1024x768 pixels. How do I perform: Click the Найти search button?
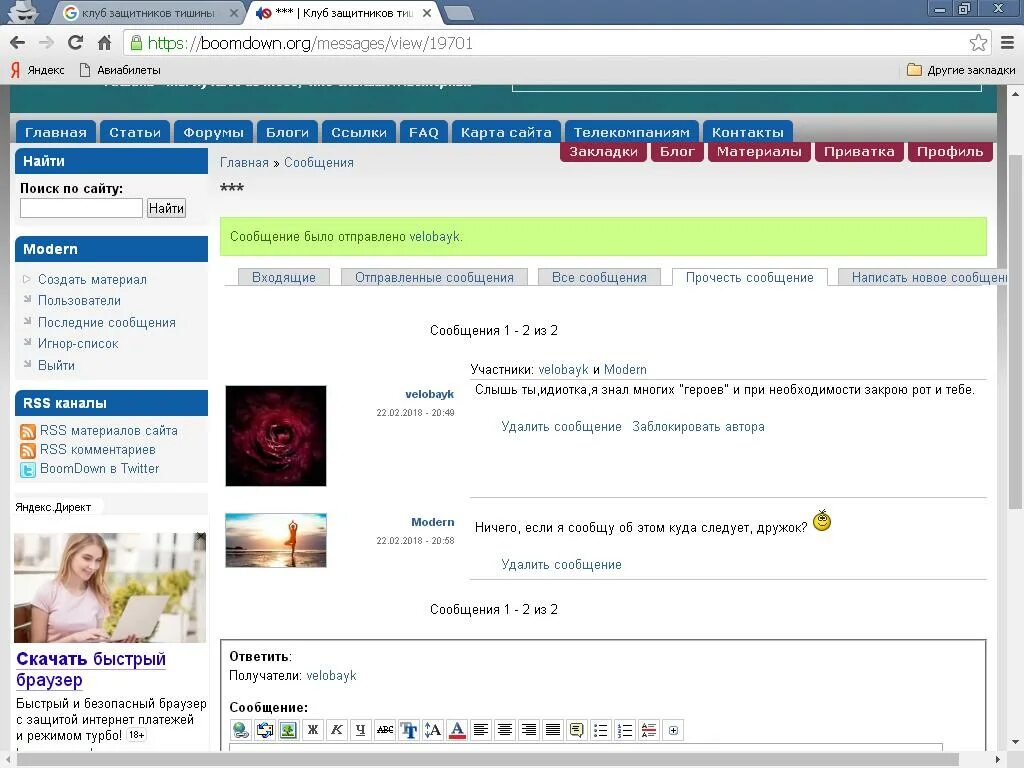(x=166, y=208)
